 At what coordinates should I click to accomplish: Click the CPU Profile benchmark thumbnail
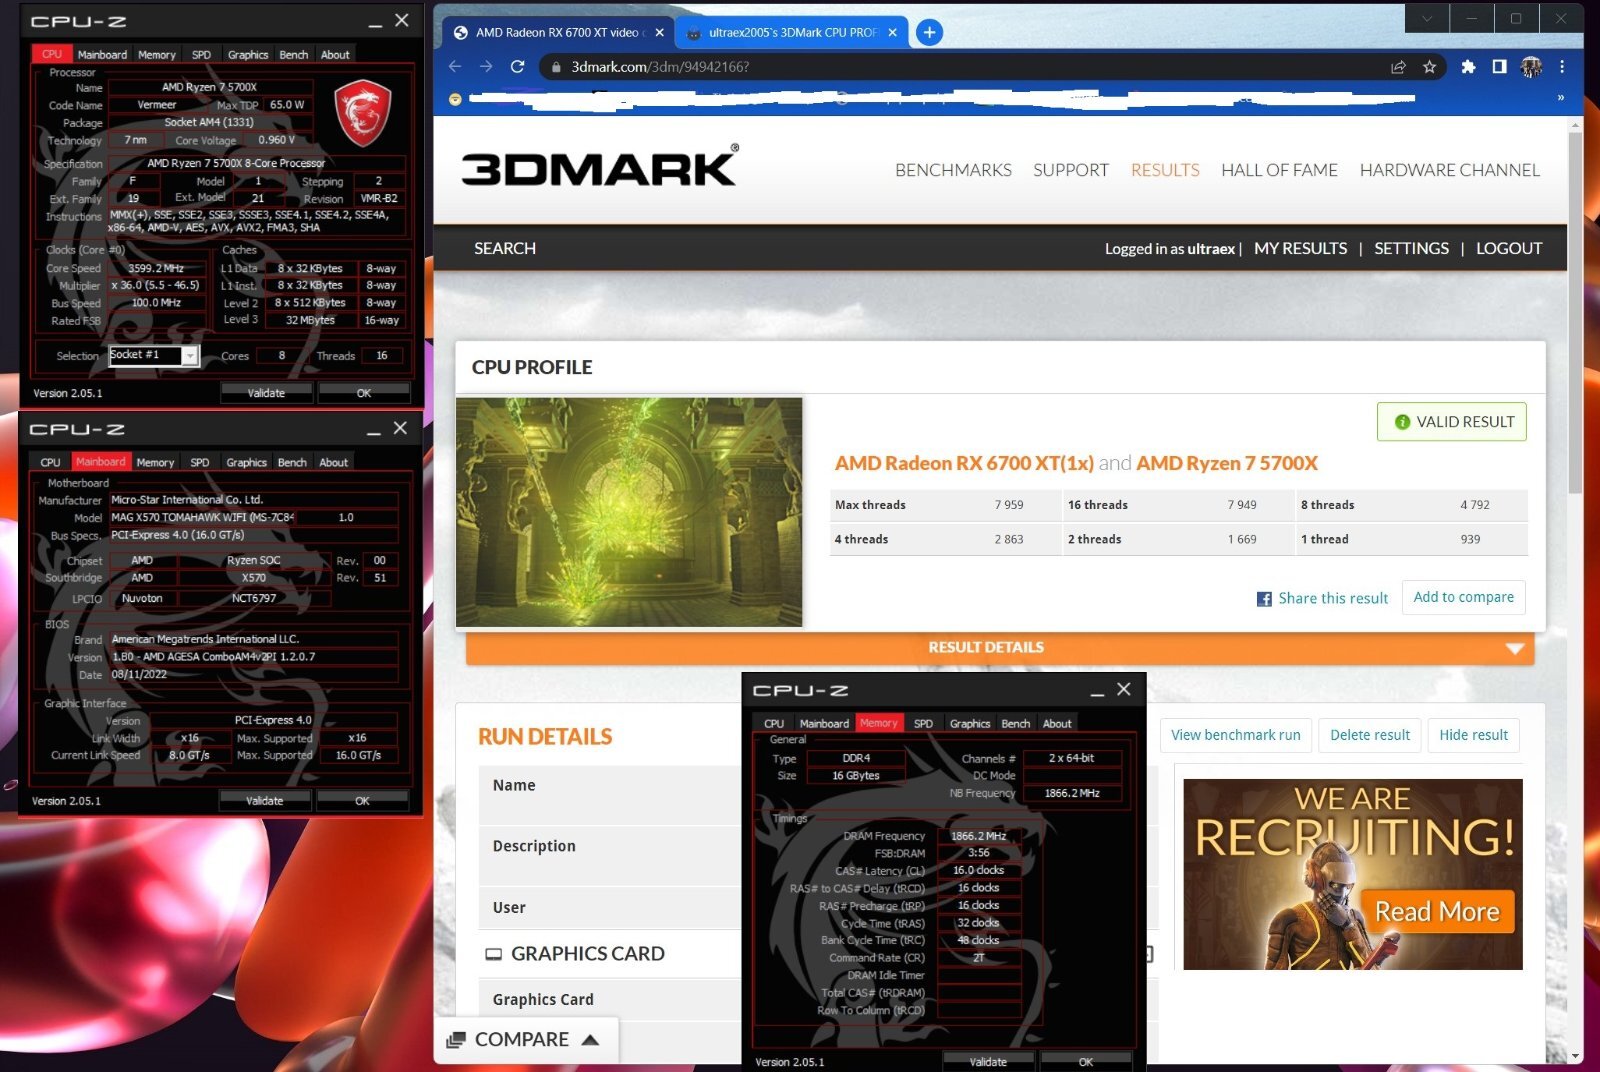click(x=629, y=512)
